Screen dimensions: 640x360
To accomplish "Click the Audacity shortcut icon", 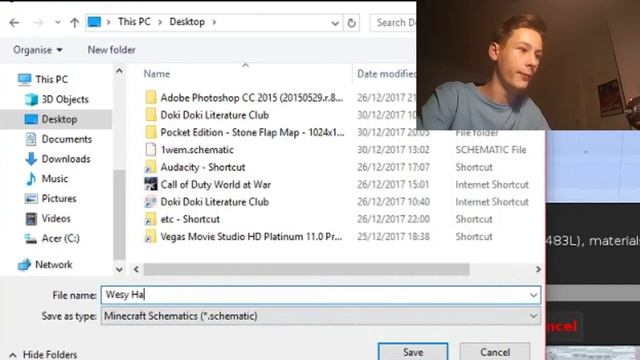I will point(151,167).
